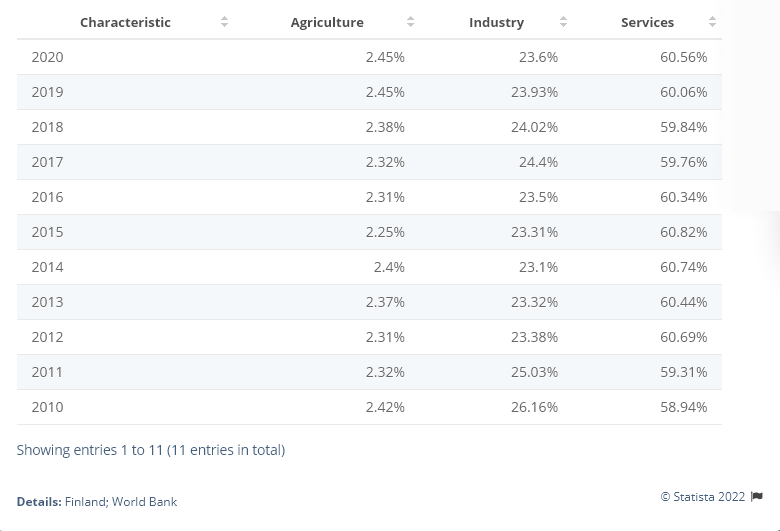The image size is (780, 531).
Task: Select the 2020 year cell
Action: coord(47,57)
